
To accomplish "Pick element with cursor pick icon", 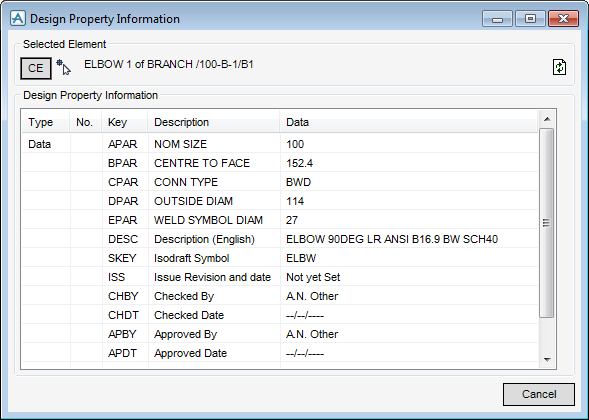I will tap(63, 67).
